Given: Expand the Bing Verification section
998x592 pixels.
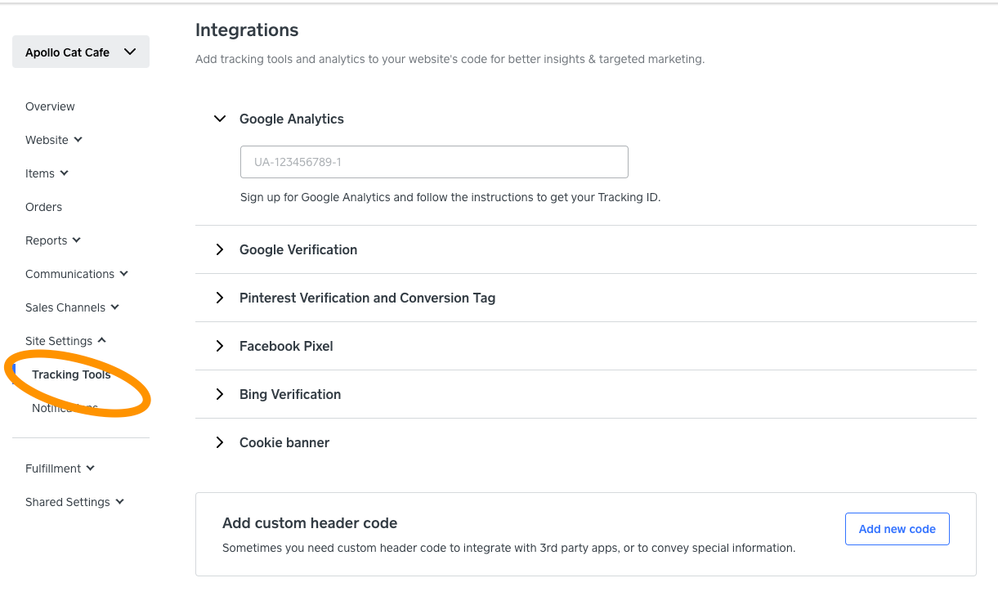Looking at the screenshot, I should point(220,394).
